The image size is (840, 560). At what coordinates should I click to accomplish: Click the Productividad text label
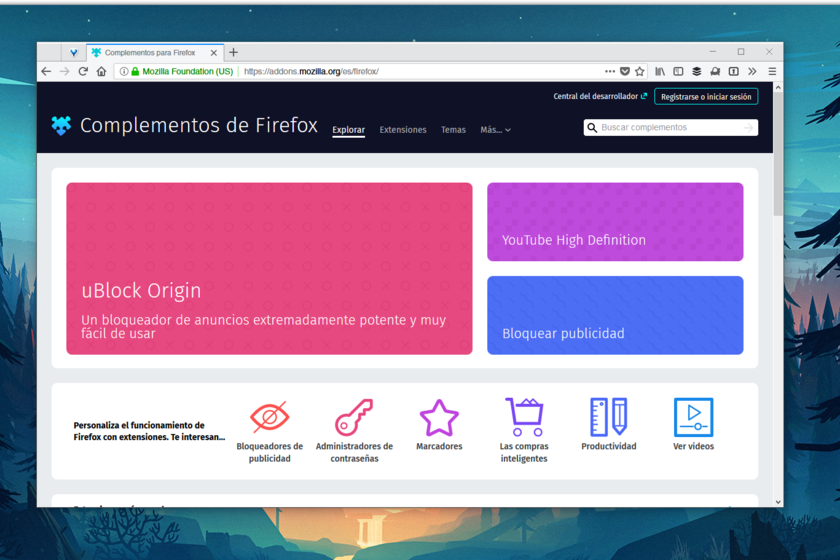click(609, 446)
